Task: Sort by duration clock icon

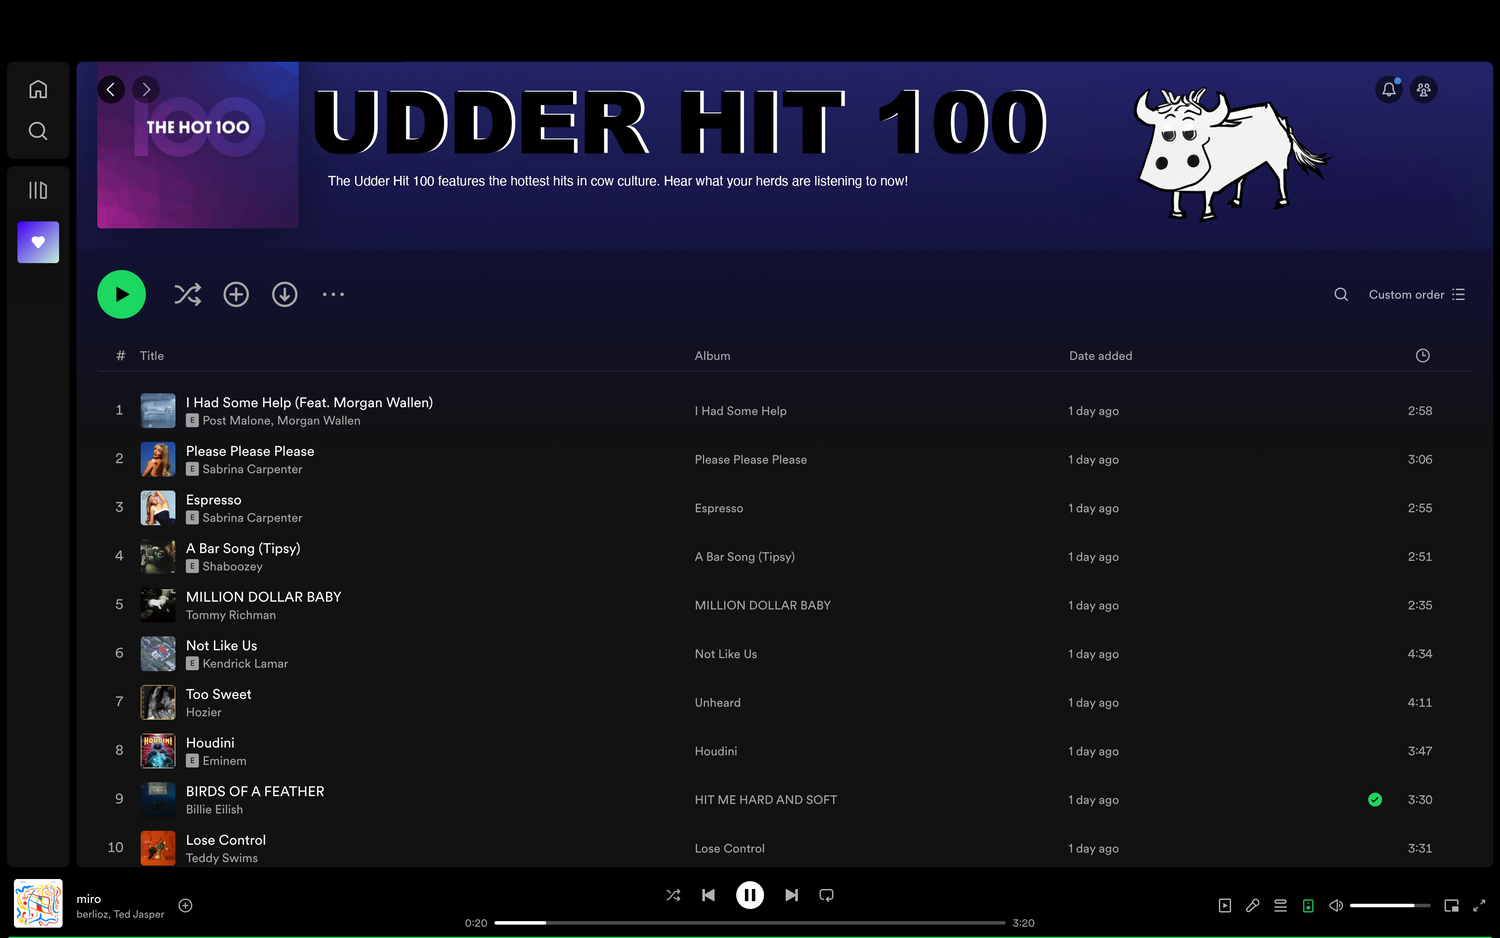Action: click(1423, 356)
